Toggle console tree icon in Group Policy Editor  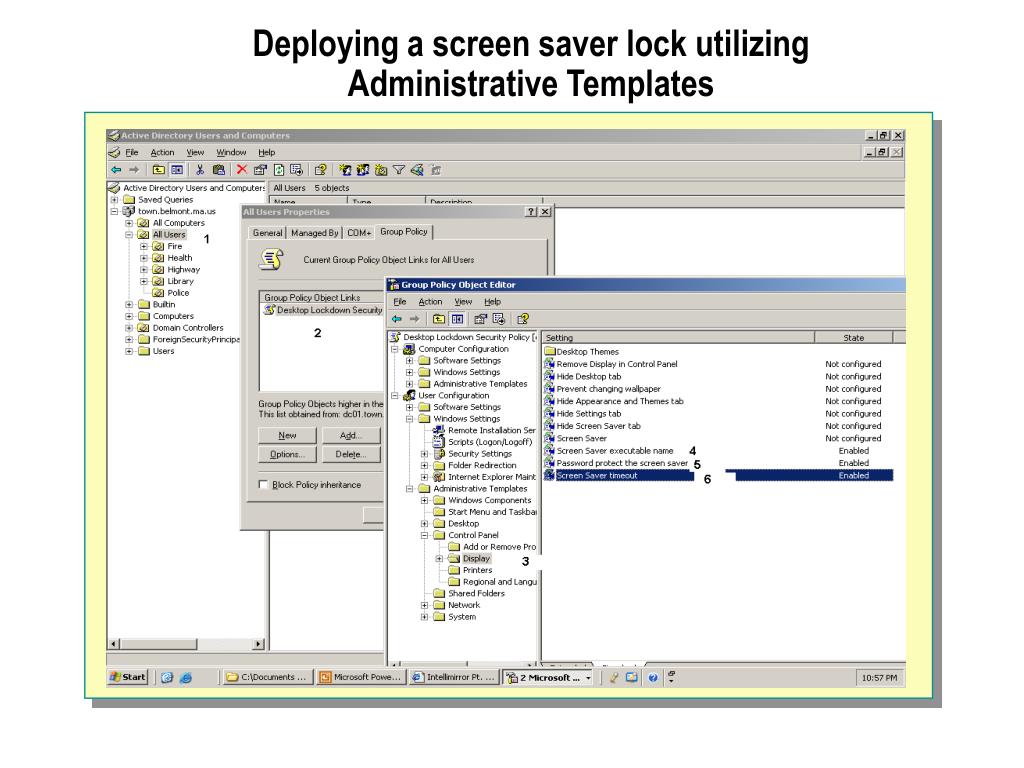point(457,319)
